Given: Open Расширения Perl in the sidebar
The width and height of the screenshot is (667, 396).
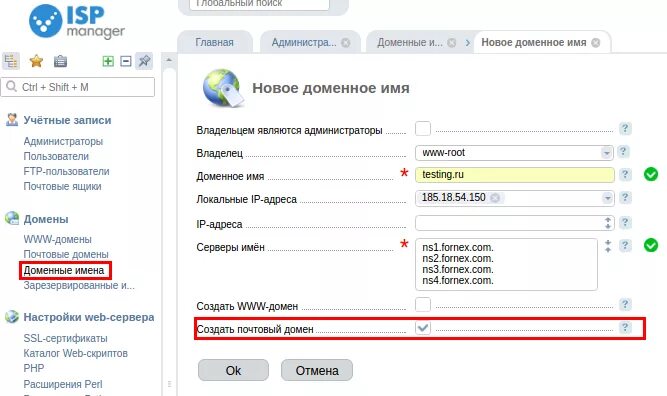Looking at the screenshot, I should pyautogui.click(x=63, y=384).
